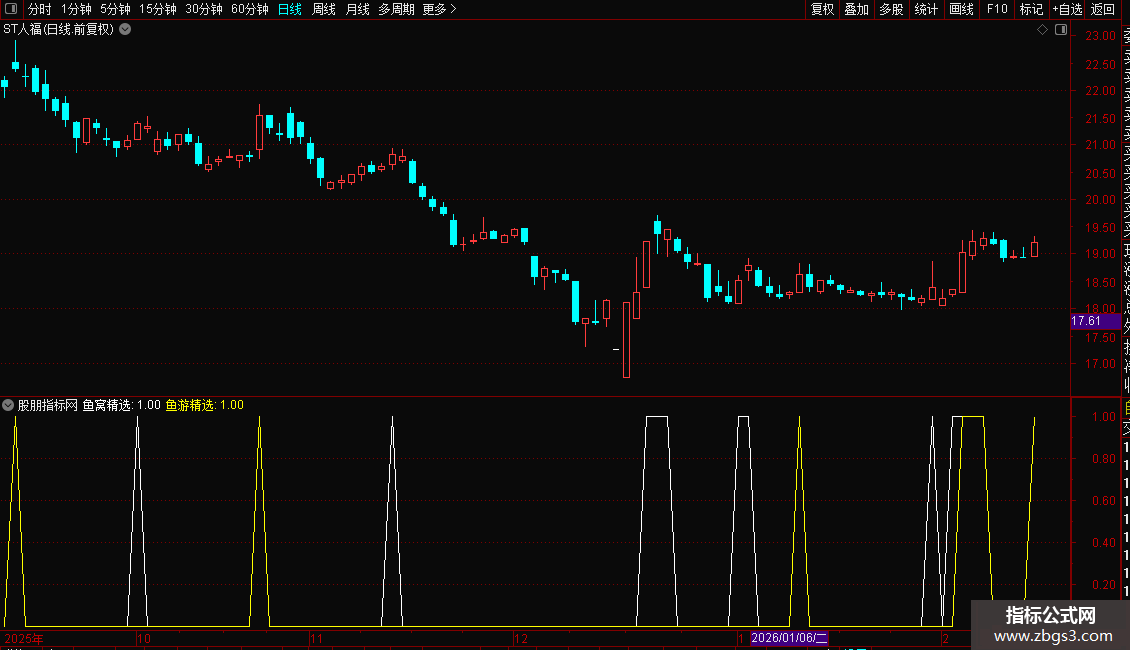Click month 10 marker on time axis

click(x=144, y=638)
